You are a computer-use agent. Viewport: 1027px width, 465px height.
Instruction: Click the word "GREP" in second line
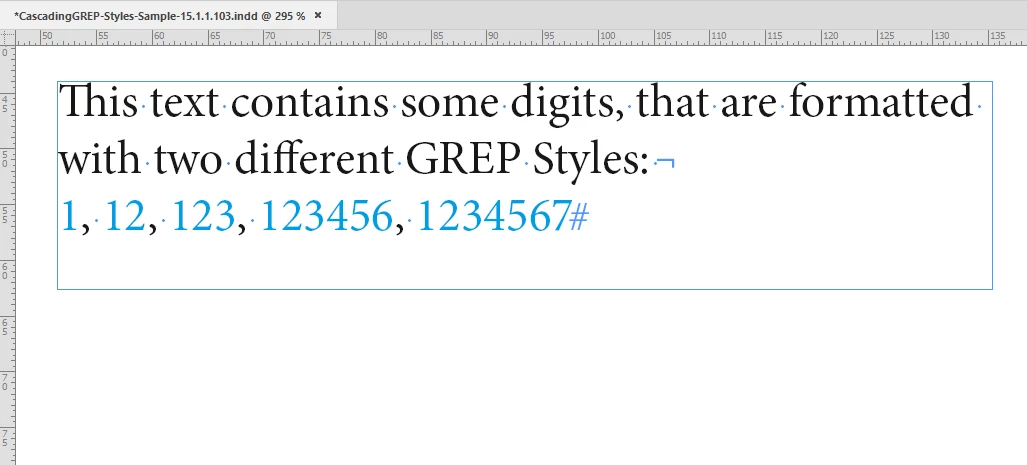point(462,160)
